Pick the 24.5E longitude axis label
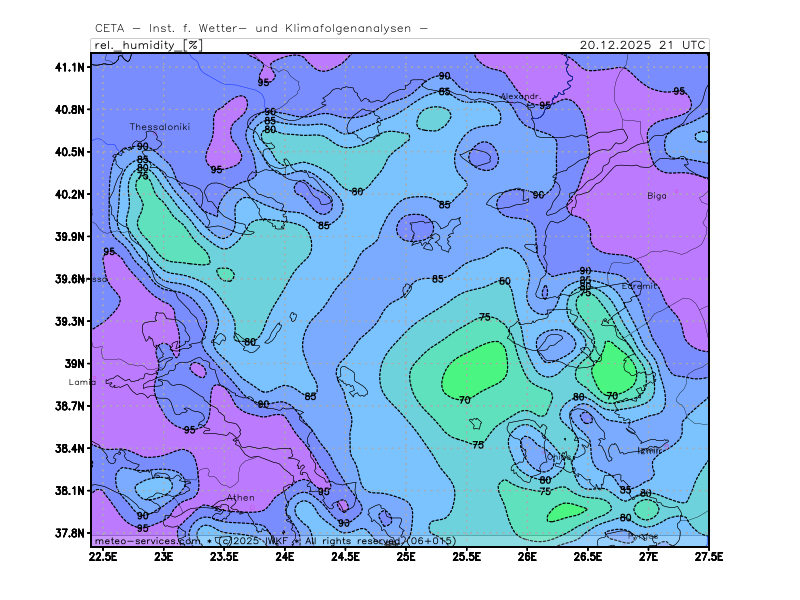The width and height of the screenshot is (800, 600). [345, 555]
